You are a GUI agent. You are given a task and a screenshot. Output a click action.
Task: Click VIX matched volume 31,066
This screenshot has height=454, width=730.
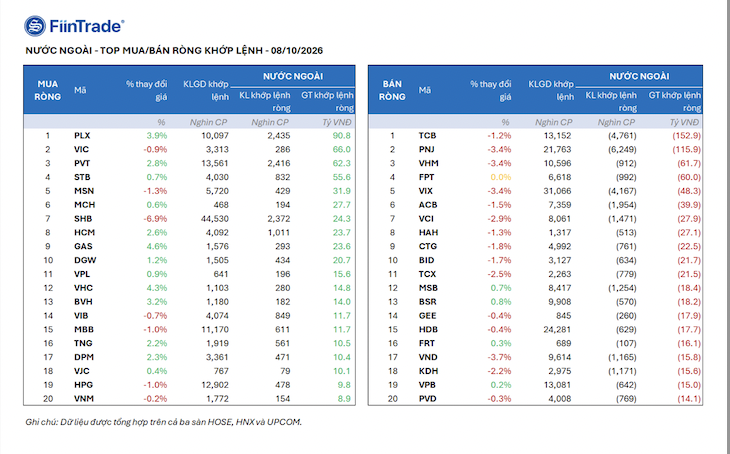[x=557, y=191]
